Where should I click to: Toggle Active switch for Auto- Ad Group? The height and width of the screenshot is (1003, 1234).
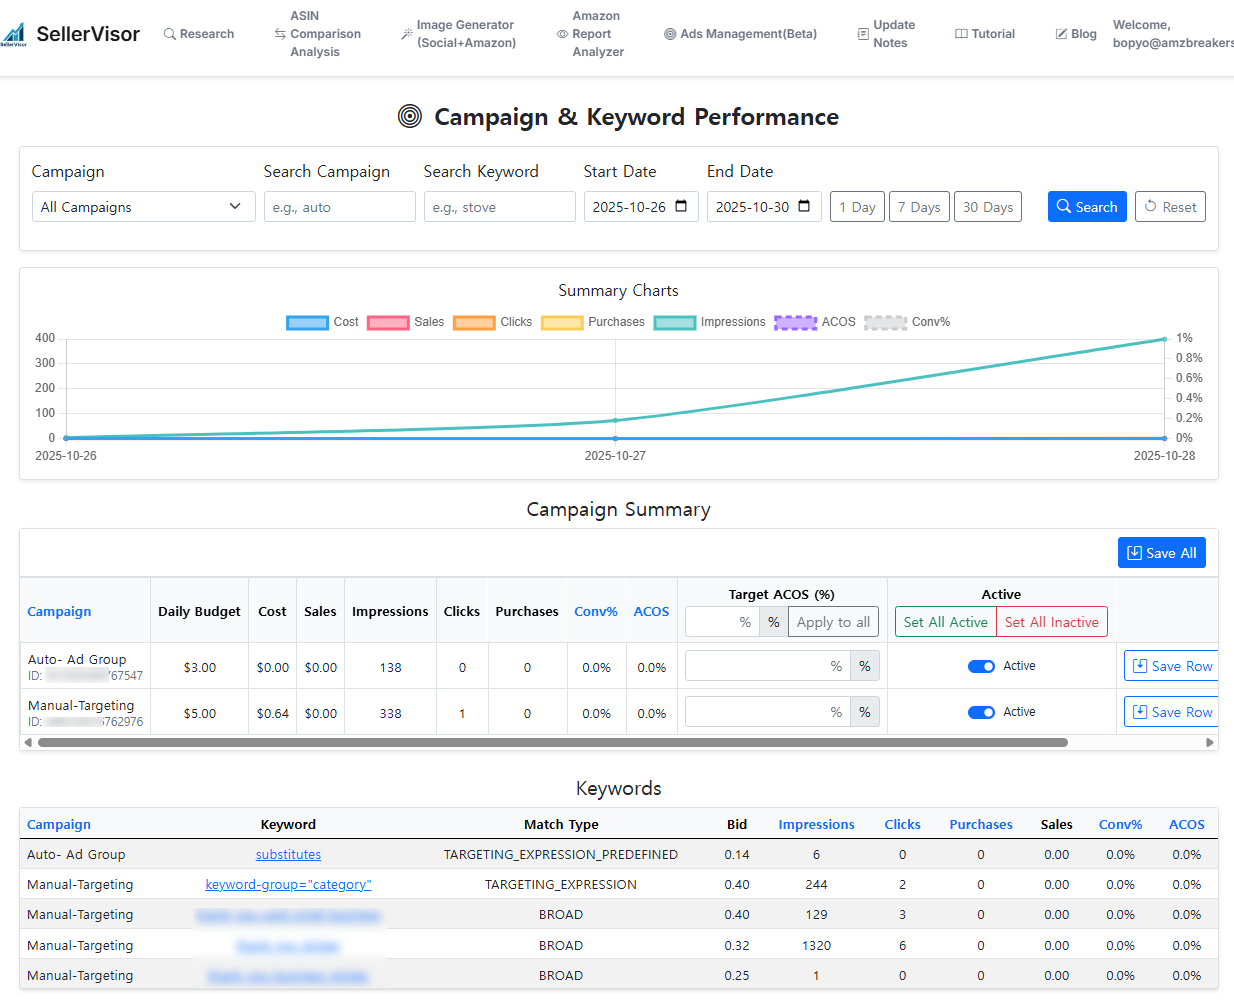[x=981, y=667]
